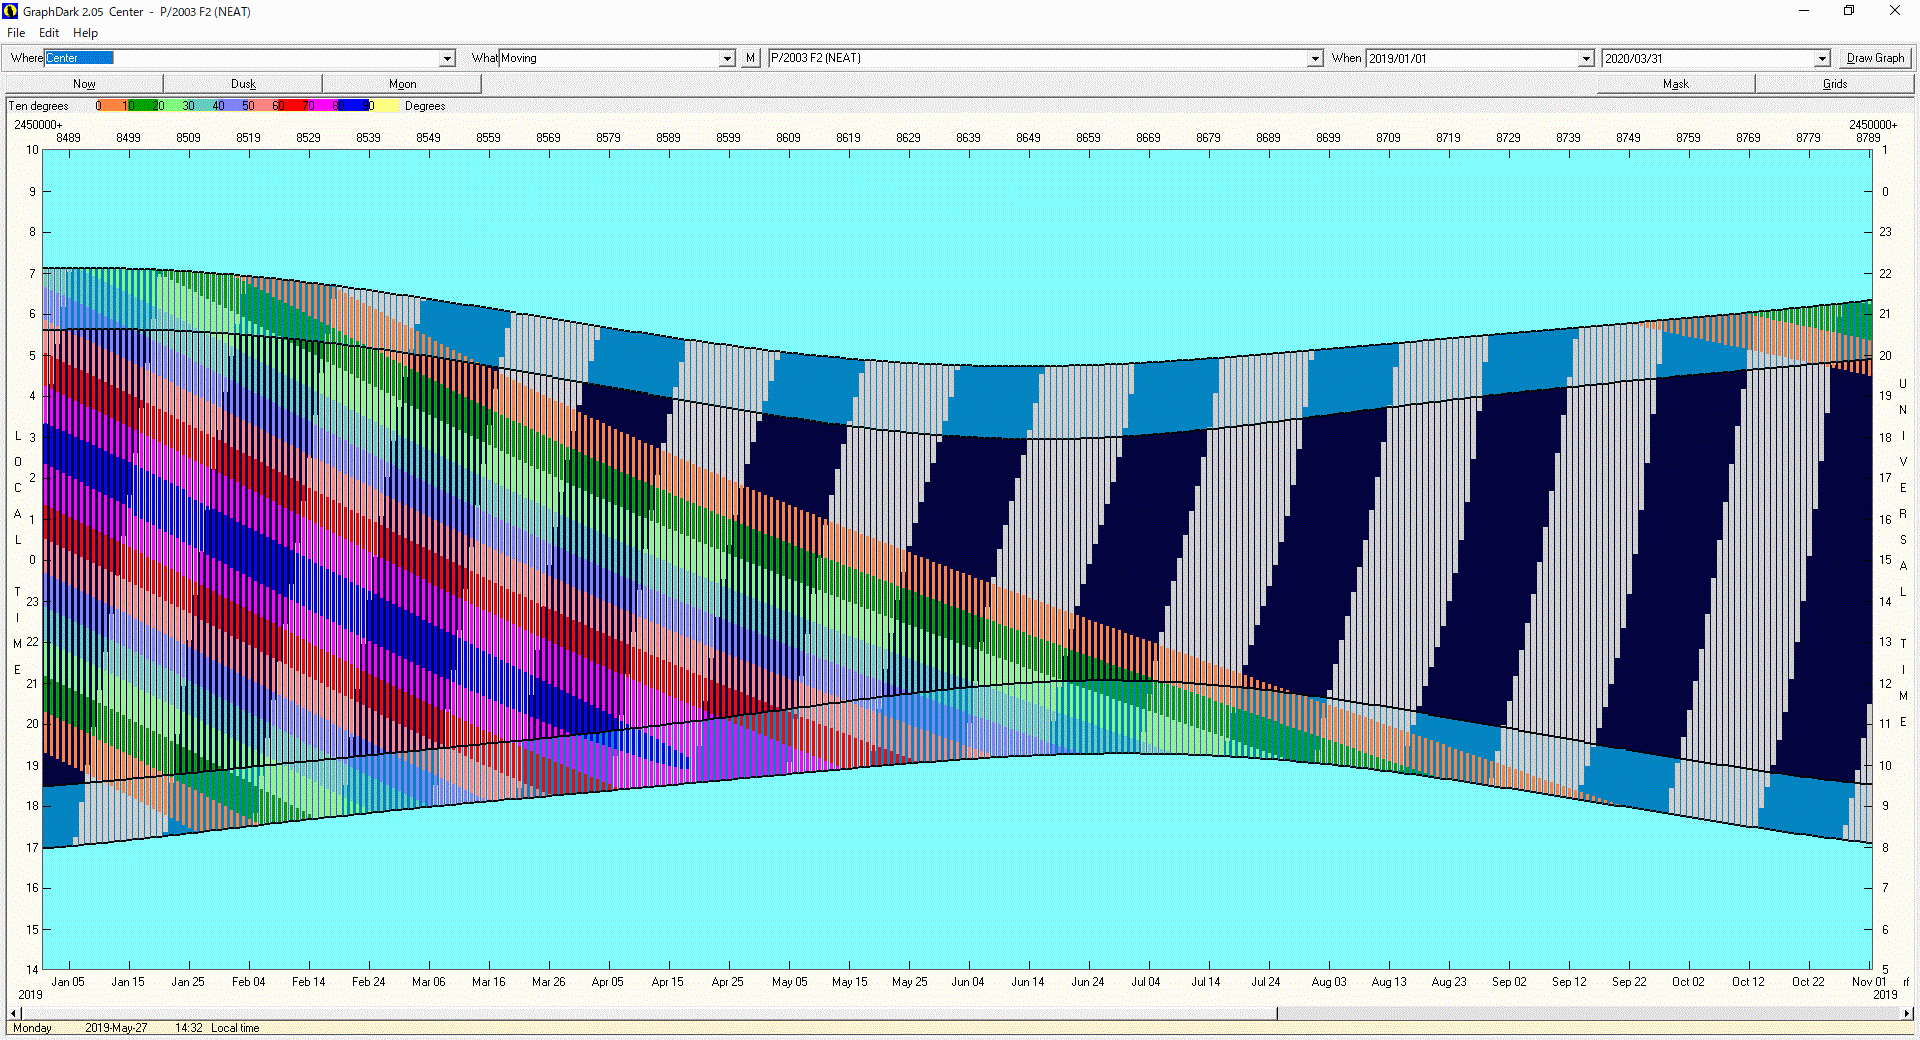Click the left '2450000+' Julian offset label
The width and height of the screenshot is (1920, 1040).
pos(38,125)
